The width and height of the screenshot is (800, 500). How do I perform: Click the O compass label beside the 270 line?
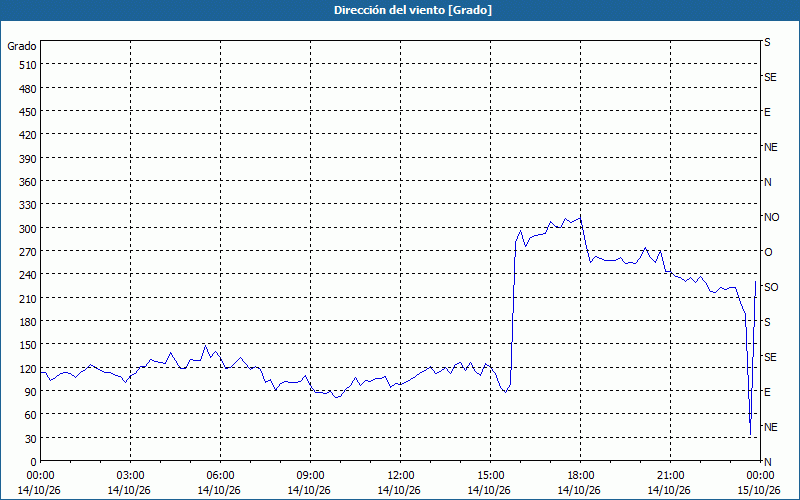768,252
